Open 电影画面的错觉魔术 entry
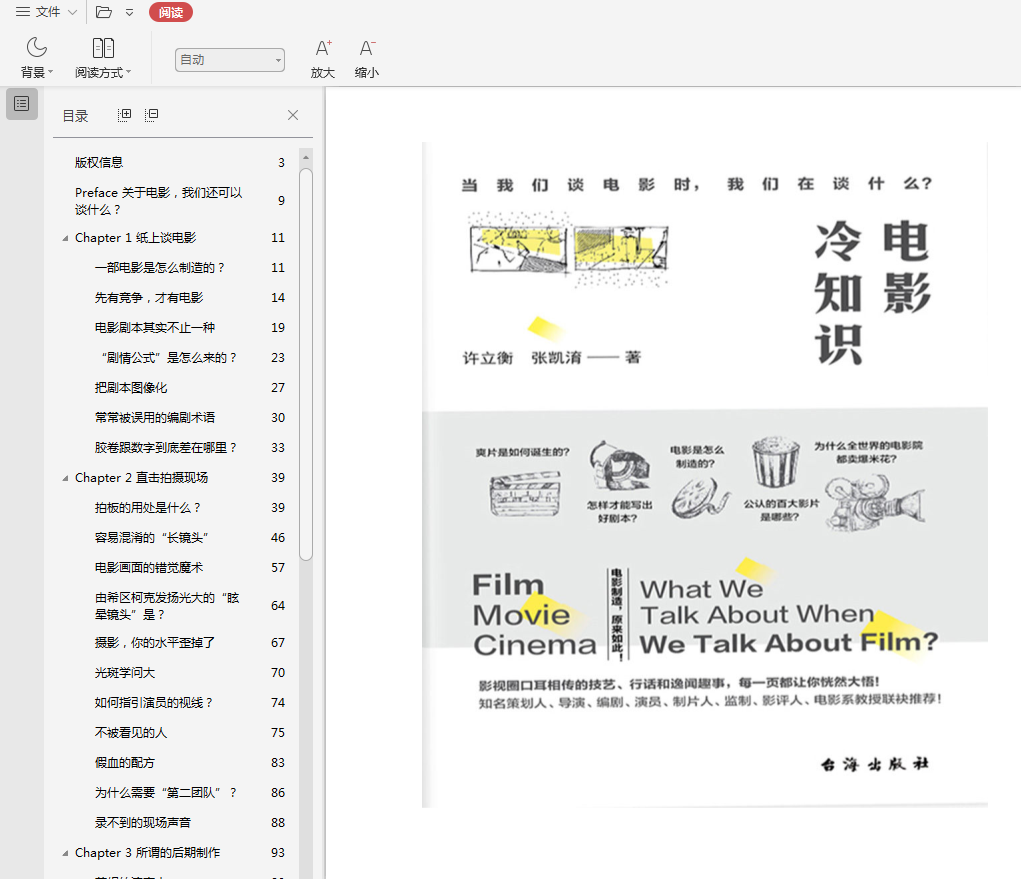The width and height of the screenshot is (1021, 879). click(149, 567)
